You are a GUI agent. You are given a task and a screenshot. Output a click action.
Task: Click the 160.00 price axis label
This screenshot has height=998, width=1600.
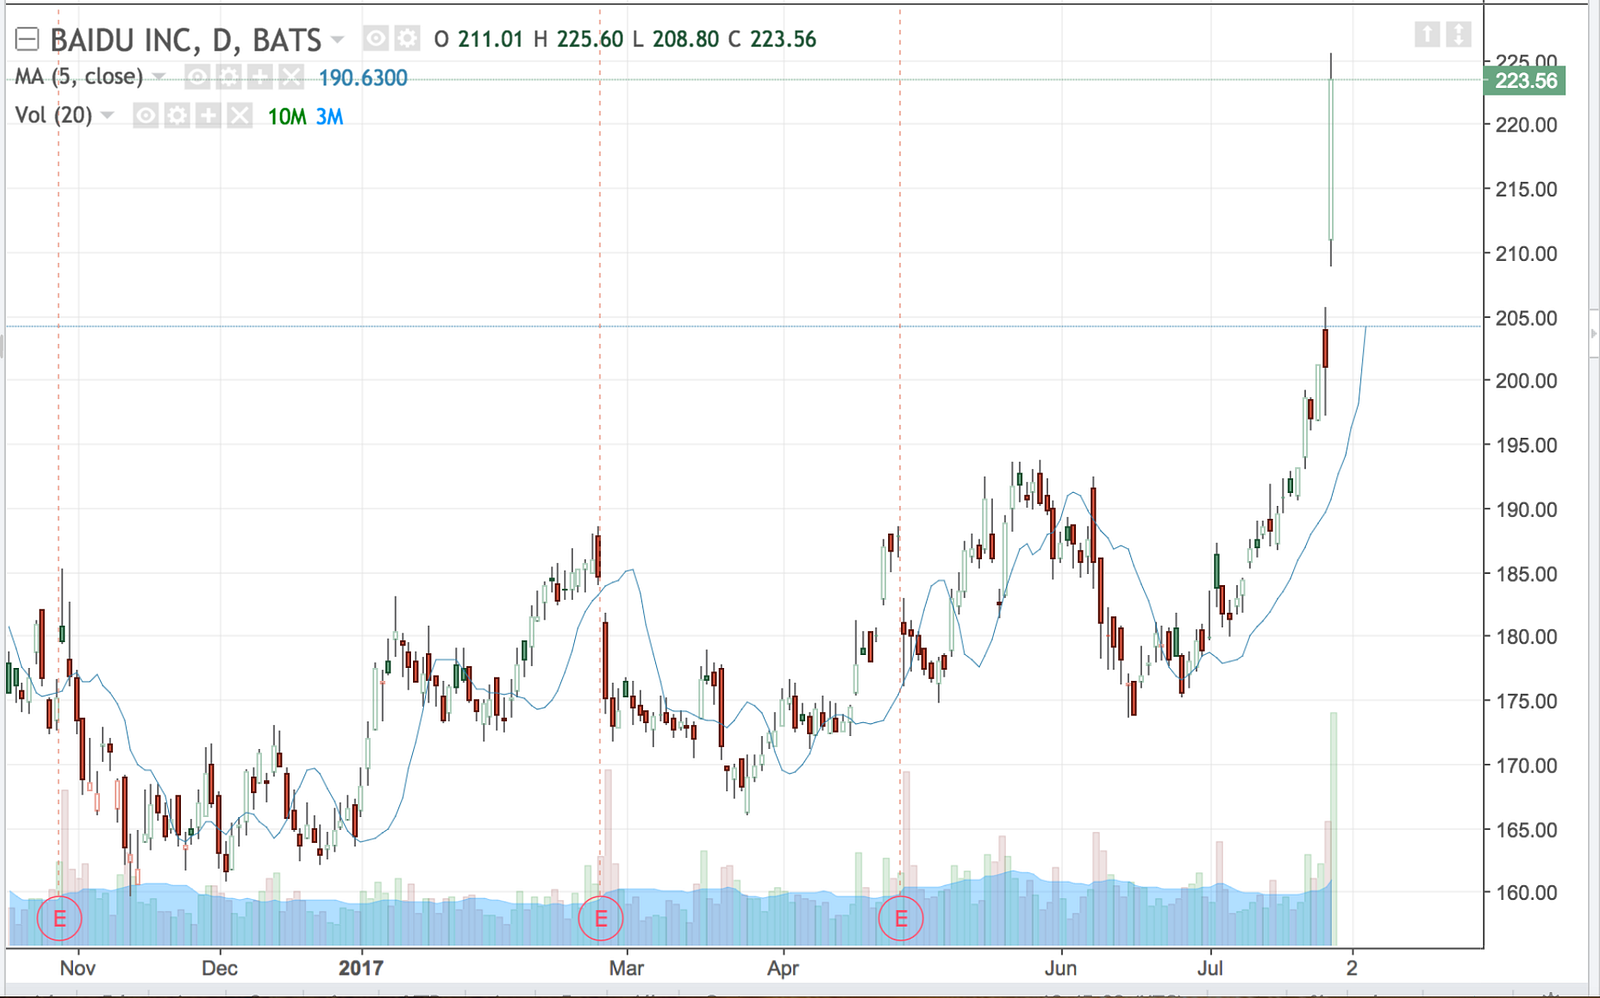point(1525,893)
